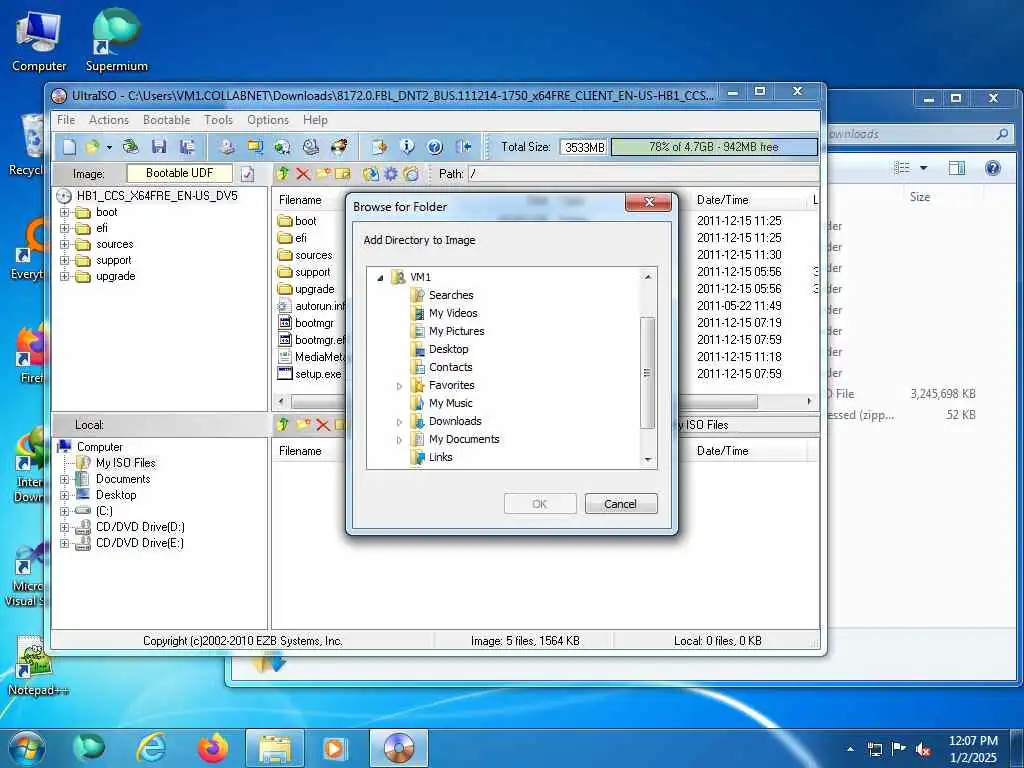Viewport: 1024px width, 768px height.
Task: Click the Burn CD/DVD image icon
Action: click(x=339, y=147)
